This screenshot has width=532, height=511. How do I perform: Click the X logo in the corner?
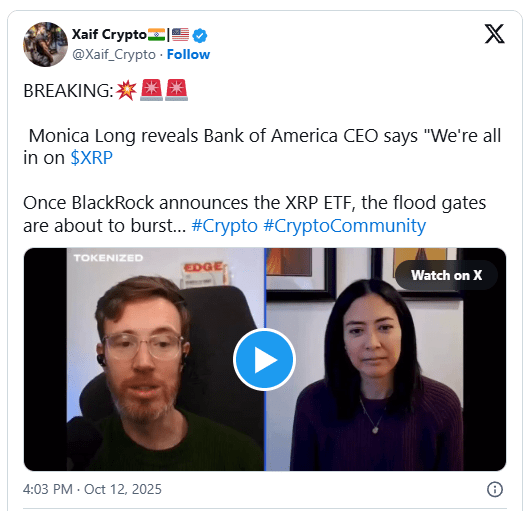494,34
